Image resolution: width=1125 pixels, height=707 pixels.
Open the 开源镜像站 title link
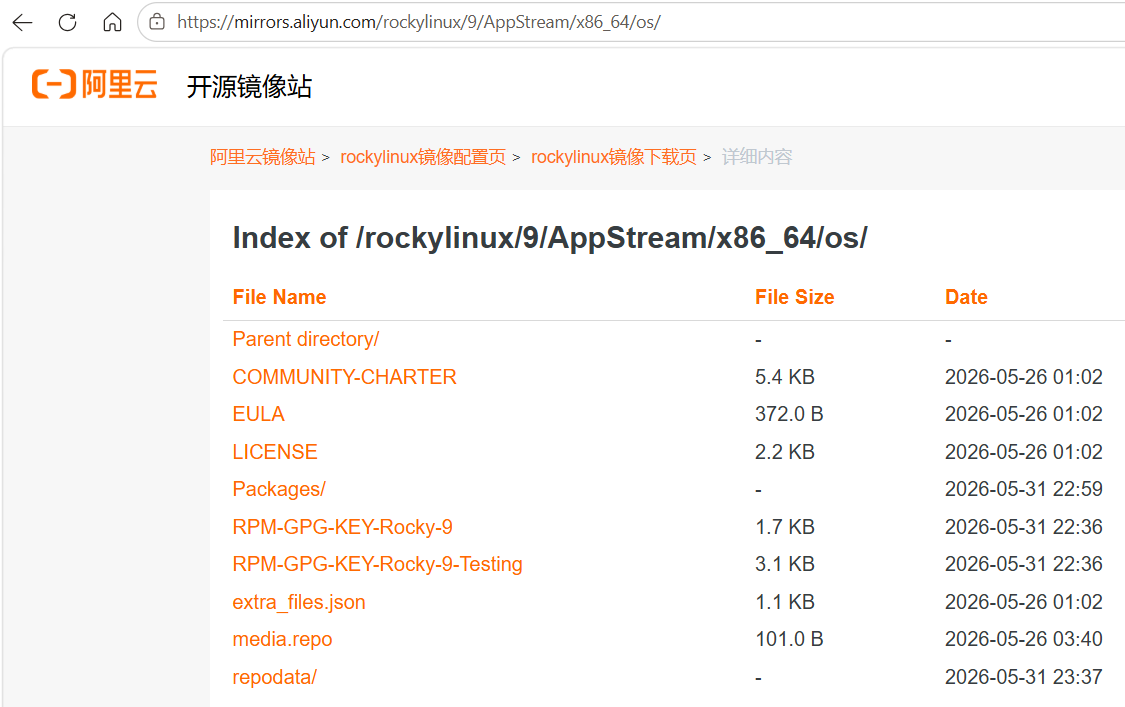coord(249,86)
